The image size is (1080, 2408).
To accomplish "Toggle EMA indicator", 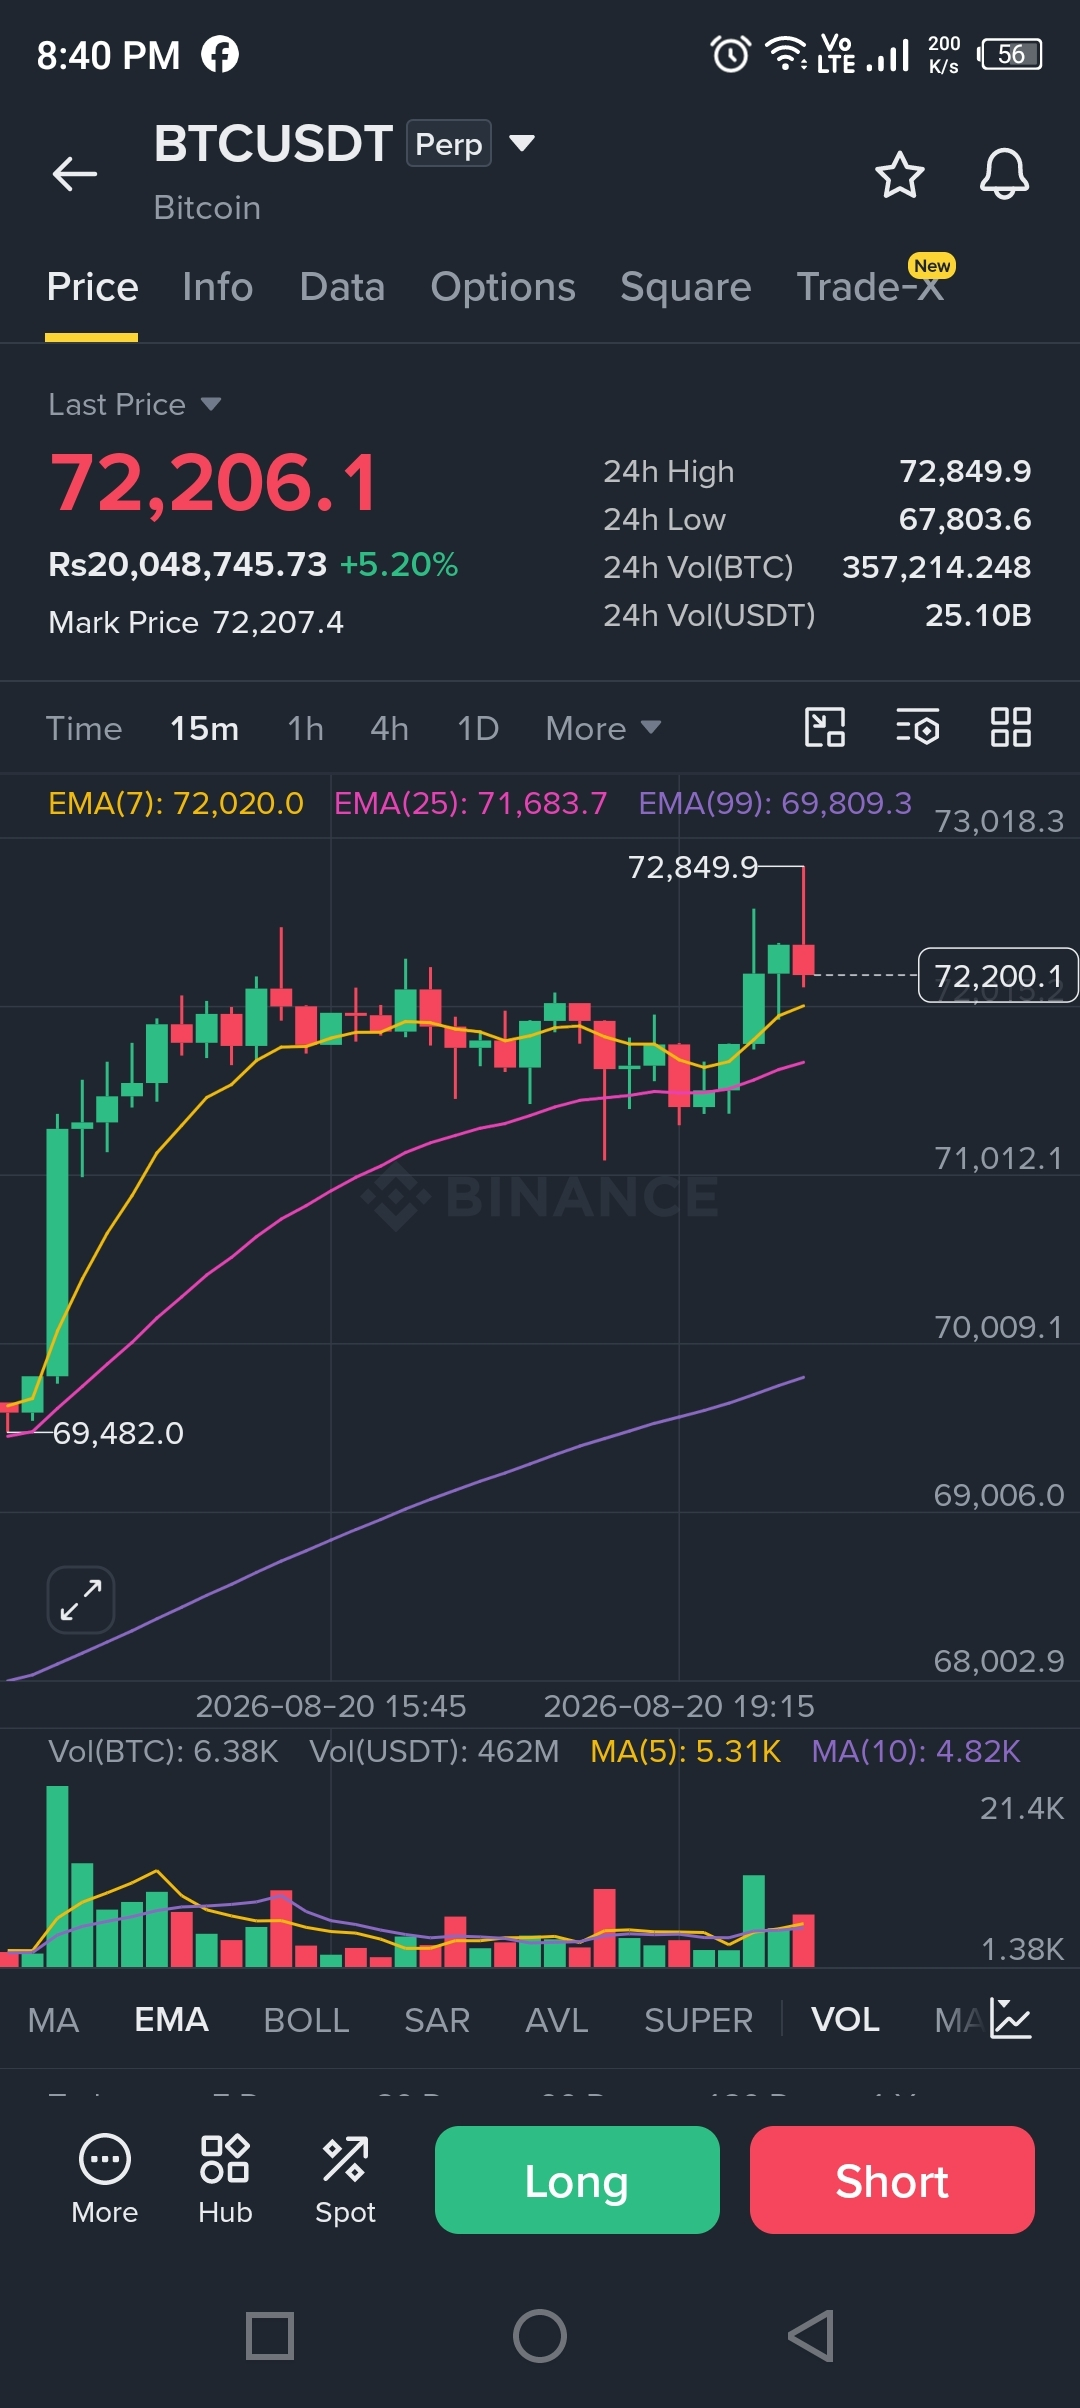I will pos(171,2020).
